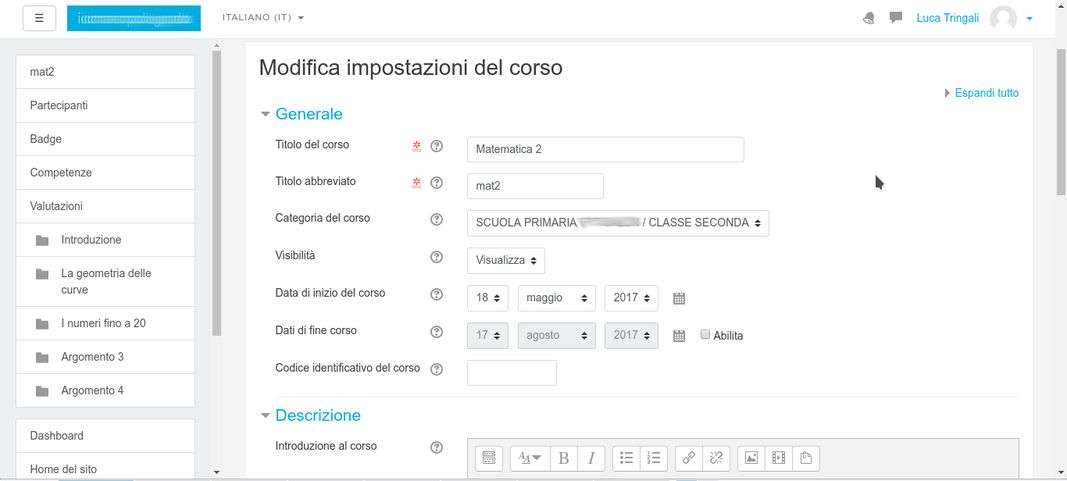Enable the Abilita checkbox for end date
The image size is (1067, 481).
tap(705, 335)
